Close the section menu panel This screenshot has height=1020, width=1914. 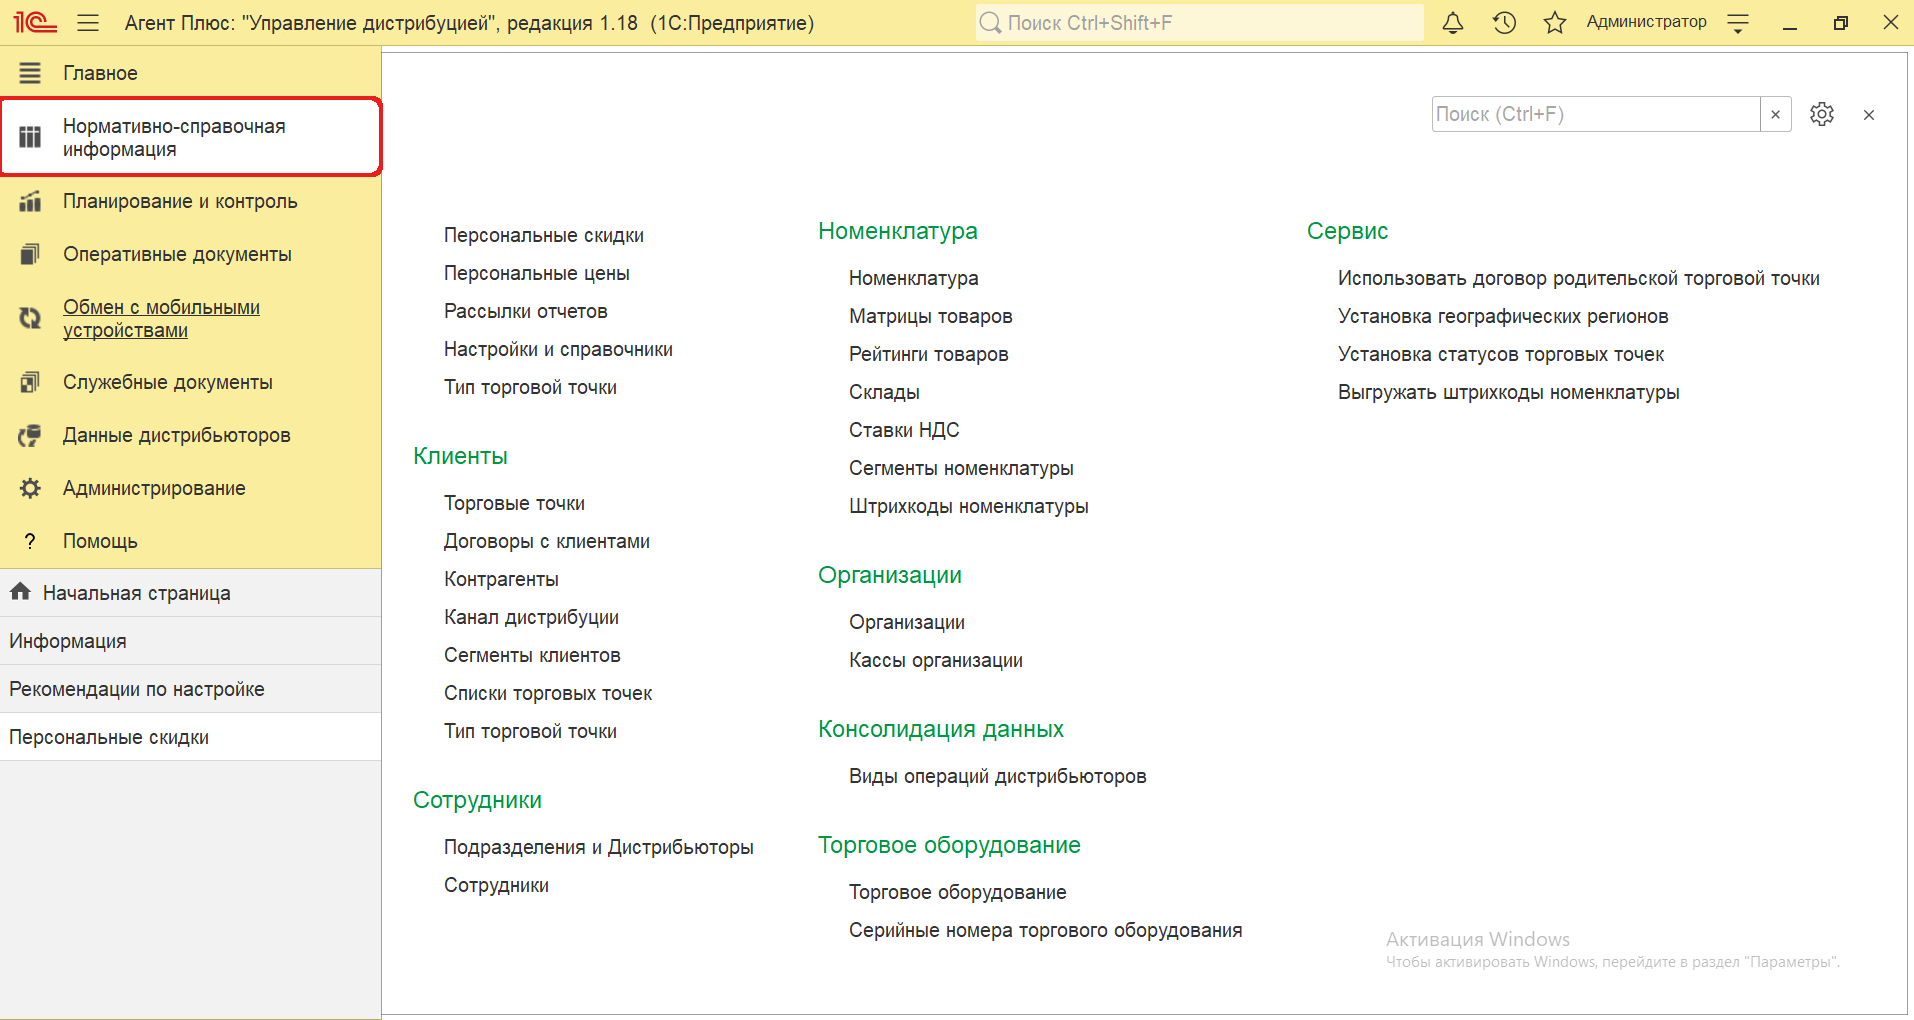[x=1868, y=115]
